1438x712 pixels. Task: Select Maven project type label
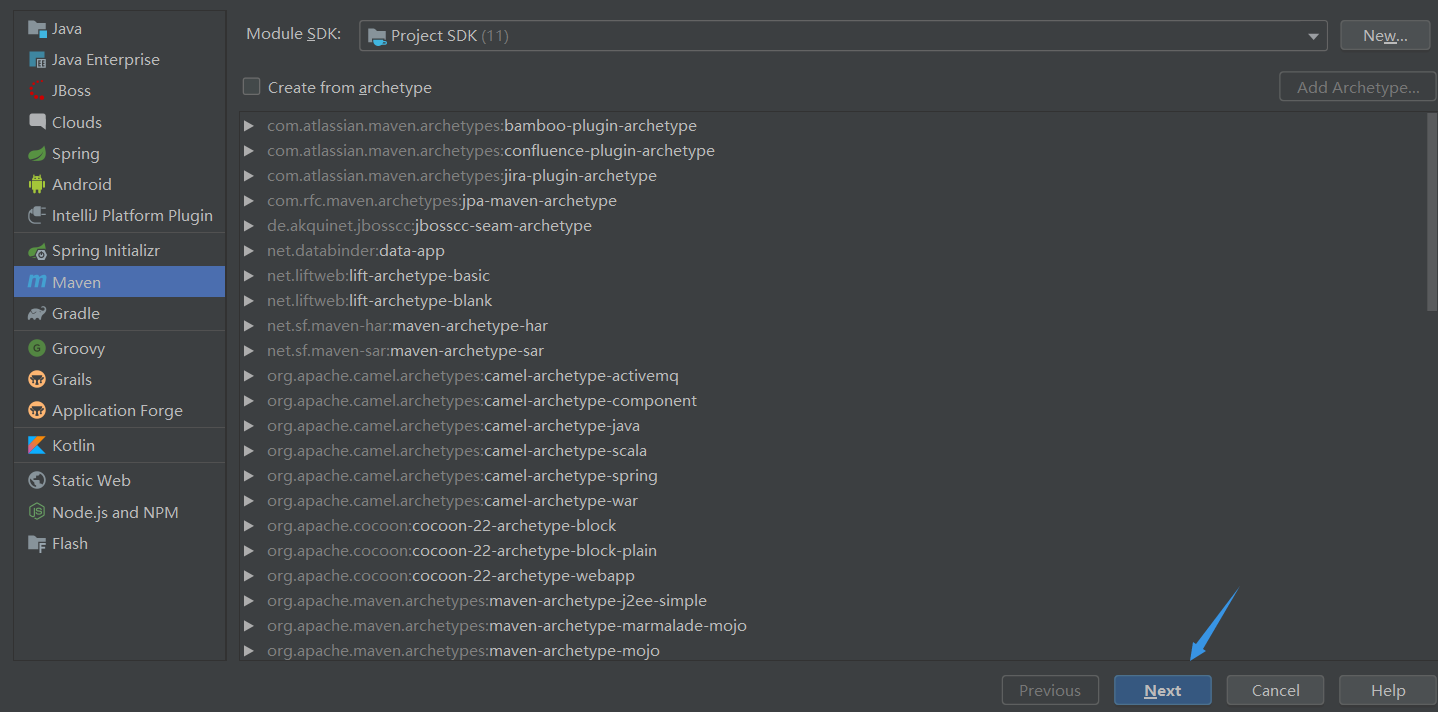(76, 283)
